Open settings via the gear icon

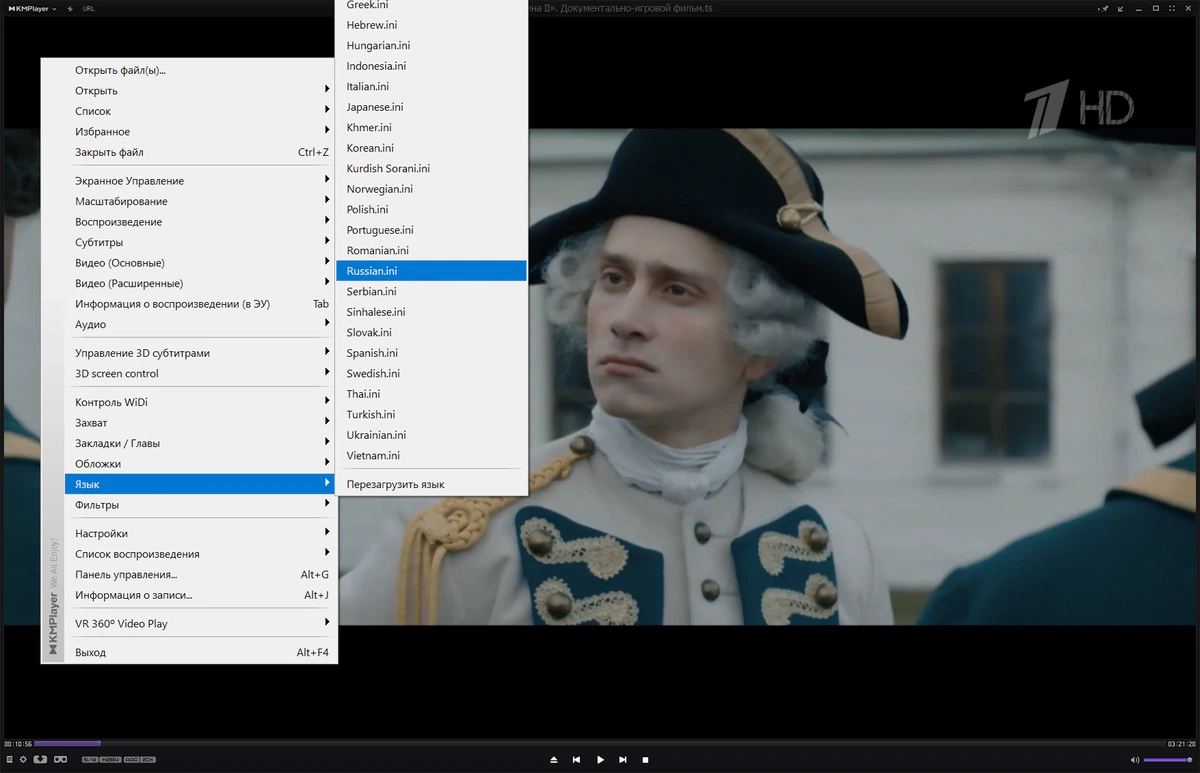point(23,760)
